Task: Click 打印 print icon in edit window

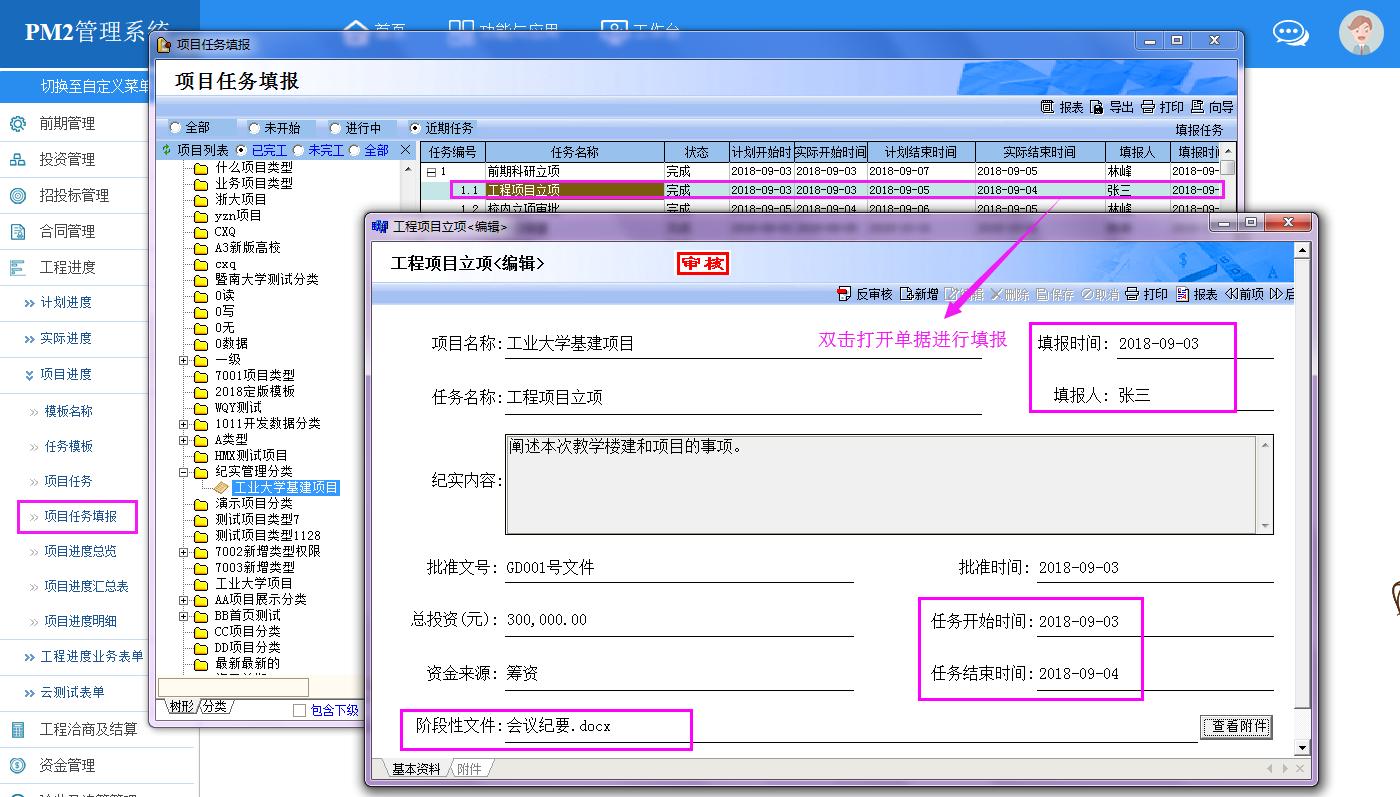Action: [1132, 294]
